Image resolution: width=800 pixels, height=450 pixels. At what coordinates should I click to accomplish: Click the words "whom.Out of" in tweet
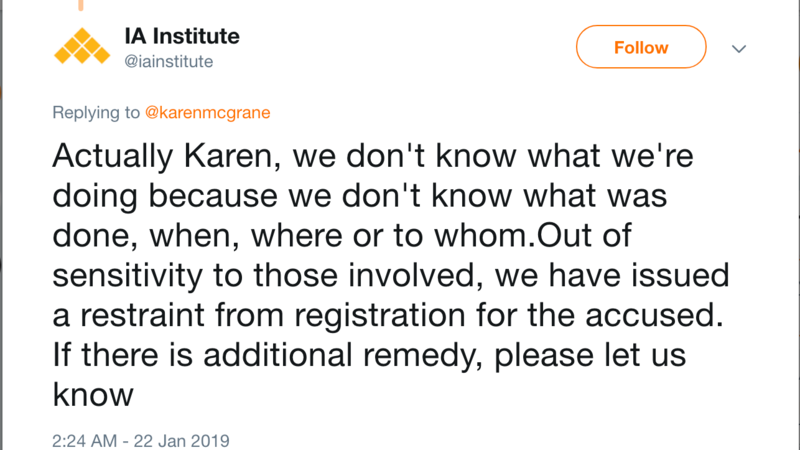point(533,236)
